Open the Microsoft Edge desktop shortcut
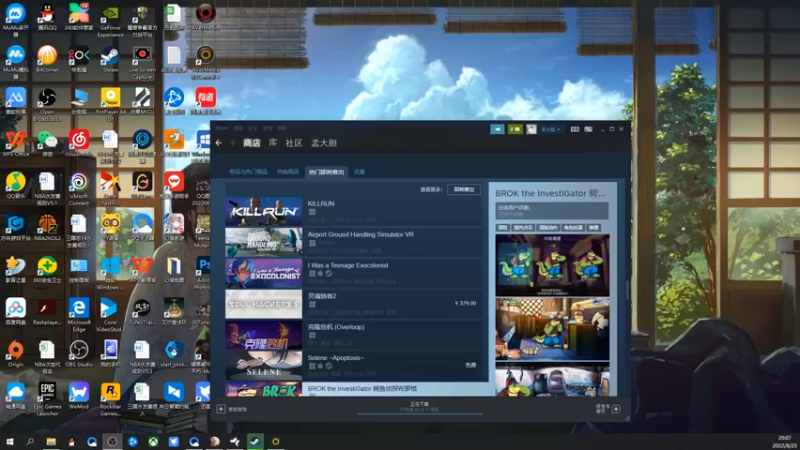800x450 pixels. pos(79,315)
